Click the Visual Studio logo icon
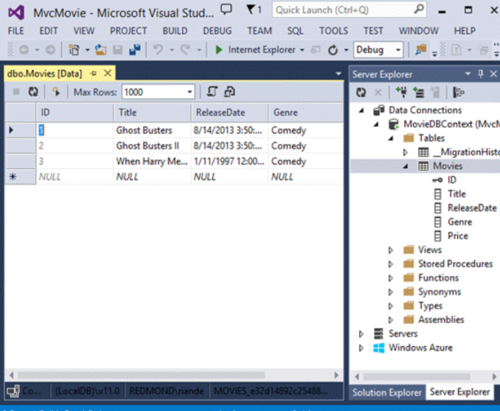500x411 pixels. [x=16, y=13]
